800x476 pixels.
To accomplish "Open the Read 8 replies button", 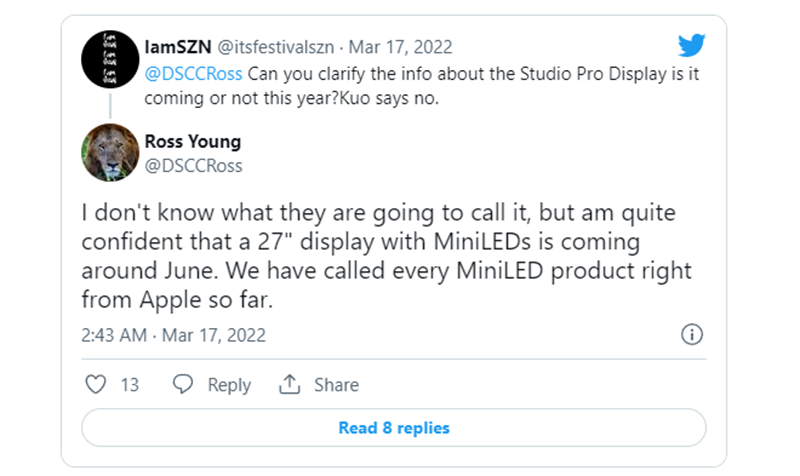I will [x=393, y=428].
